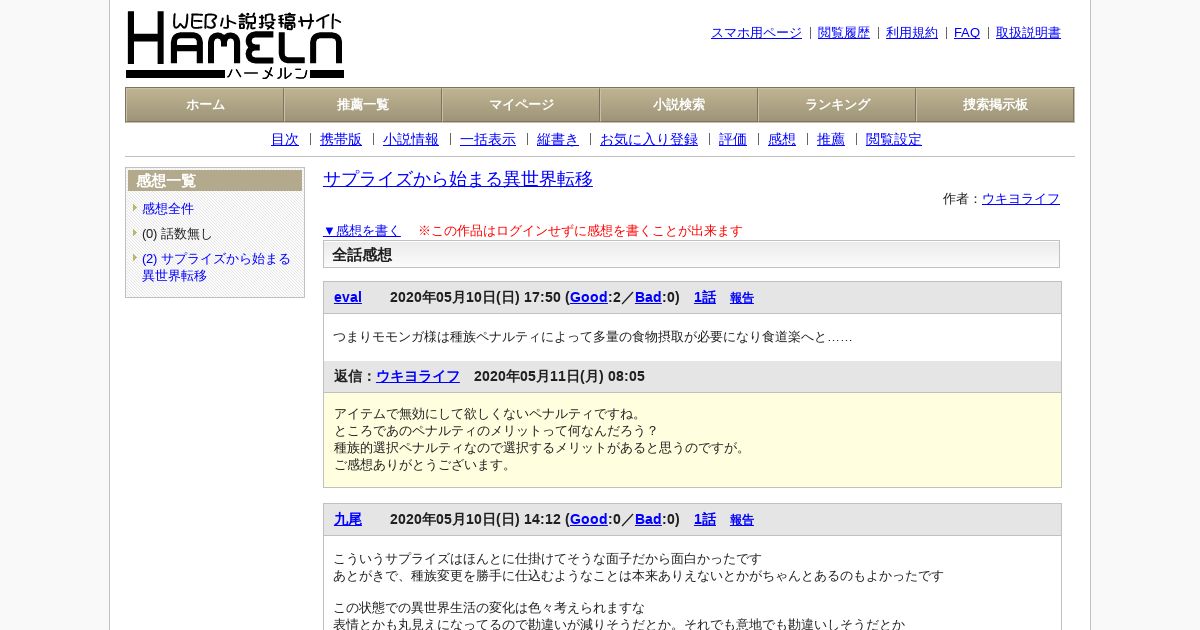The height and width of the screenshot is (630, 1200).
Task: Vote Bad on eval's comment
Action: click(x=648, y=297)
